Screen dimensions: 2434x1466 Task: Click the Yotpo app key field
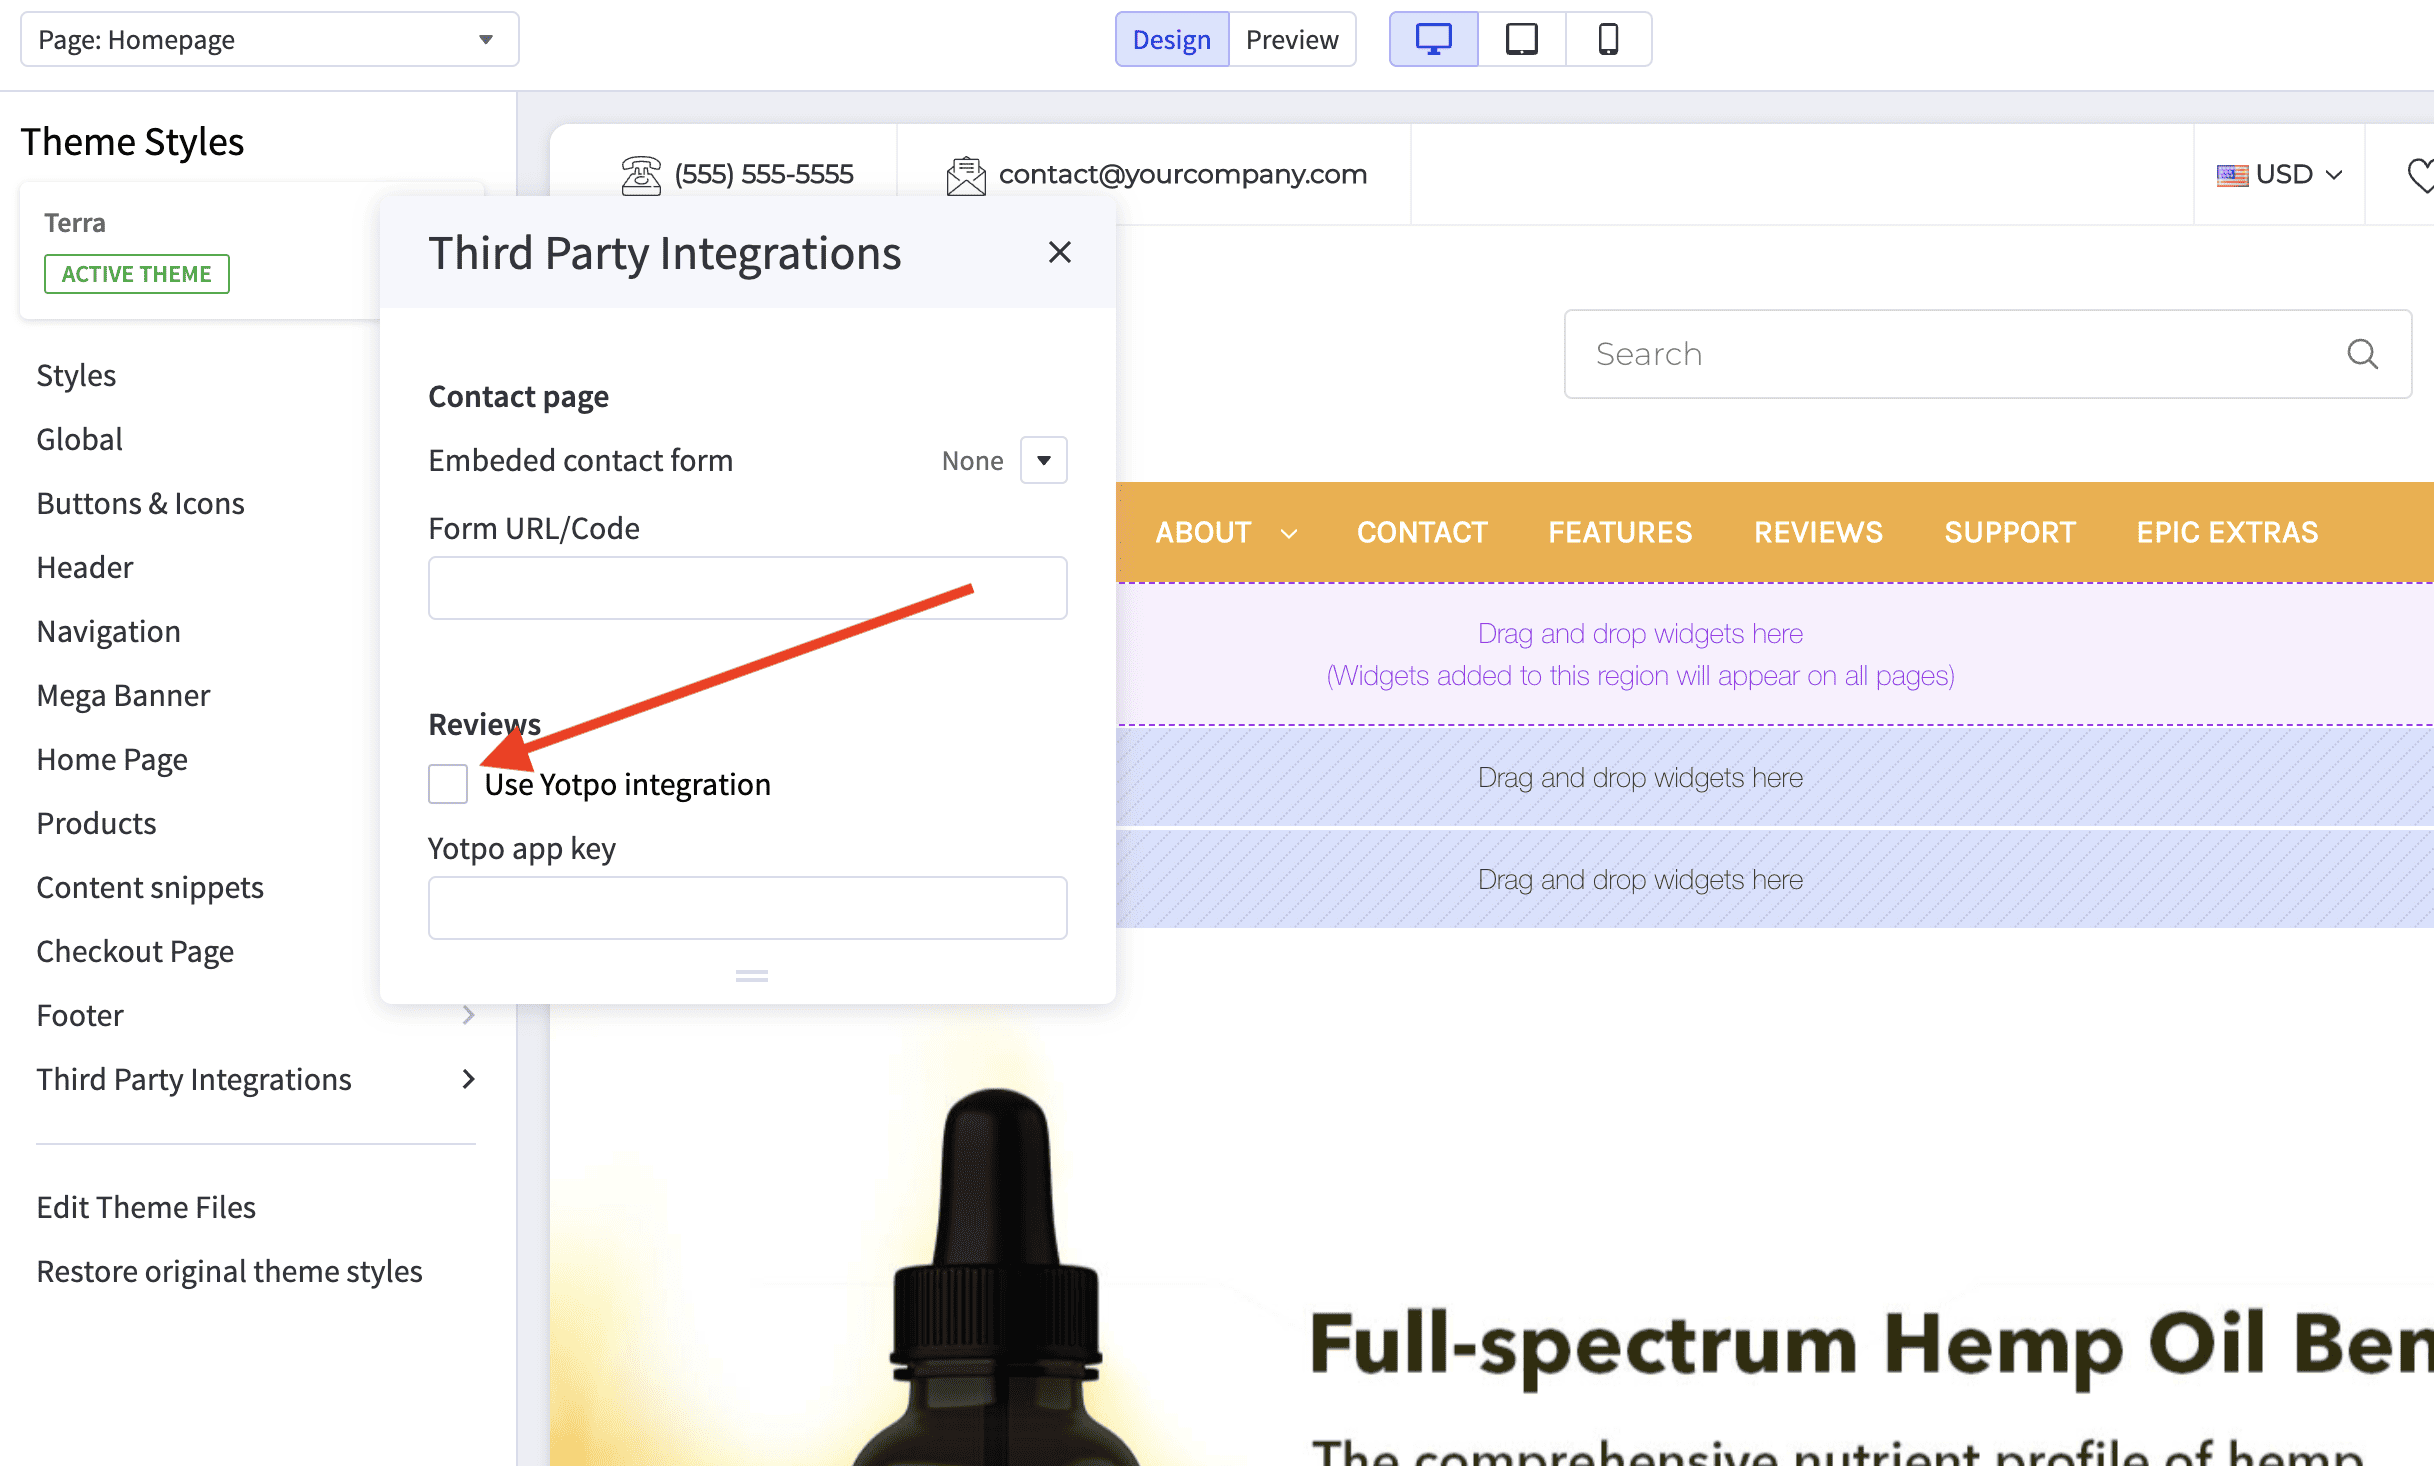[x=747, y=908]
